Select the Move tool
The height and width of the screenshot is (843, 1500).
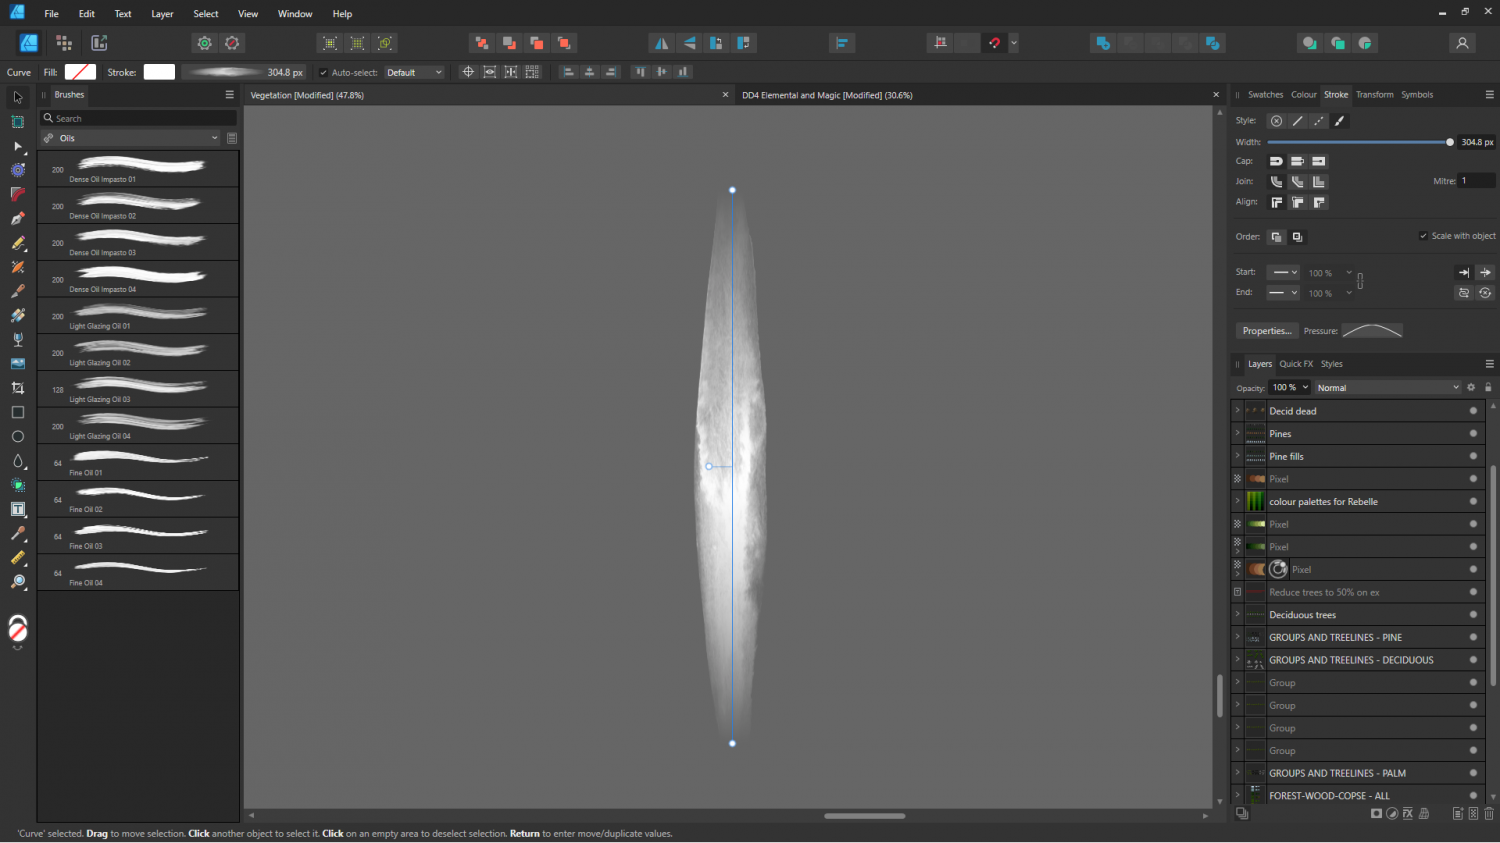click(17, 97)
